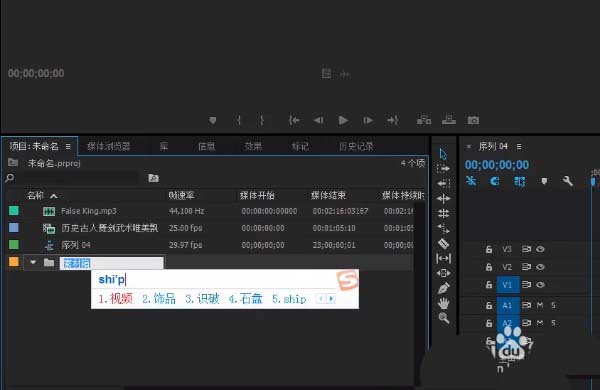Switch to Markers tab
This screenshot has height=390, width=600.
pyautogui.click(x=300, y=147)
